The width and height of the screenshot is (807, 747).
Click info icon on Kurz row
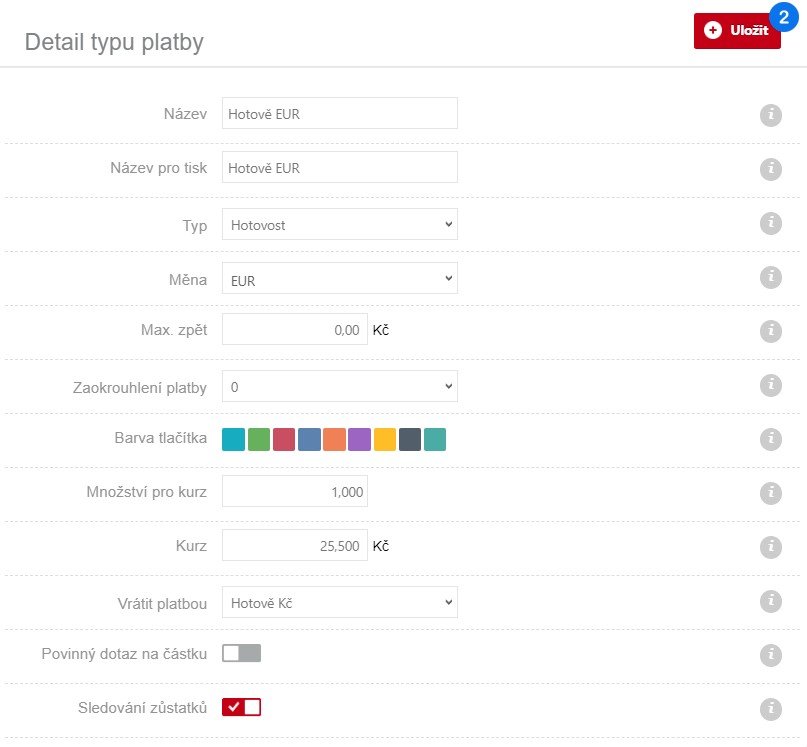(770, 547)
